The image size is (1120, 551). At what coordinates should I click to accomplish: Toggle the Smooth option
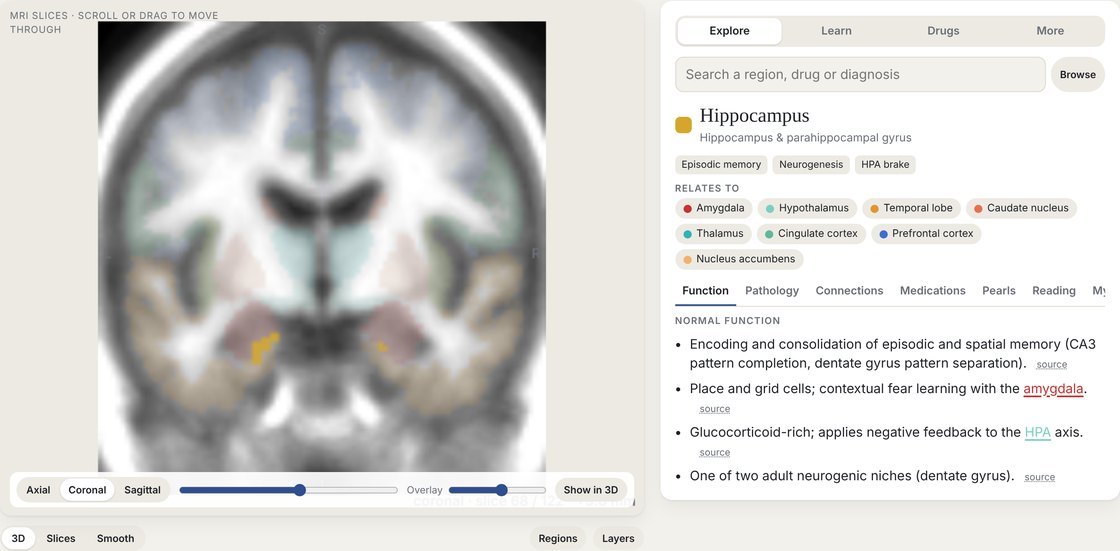116,539
